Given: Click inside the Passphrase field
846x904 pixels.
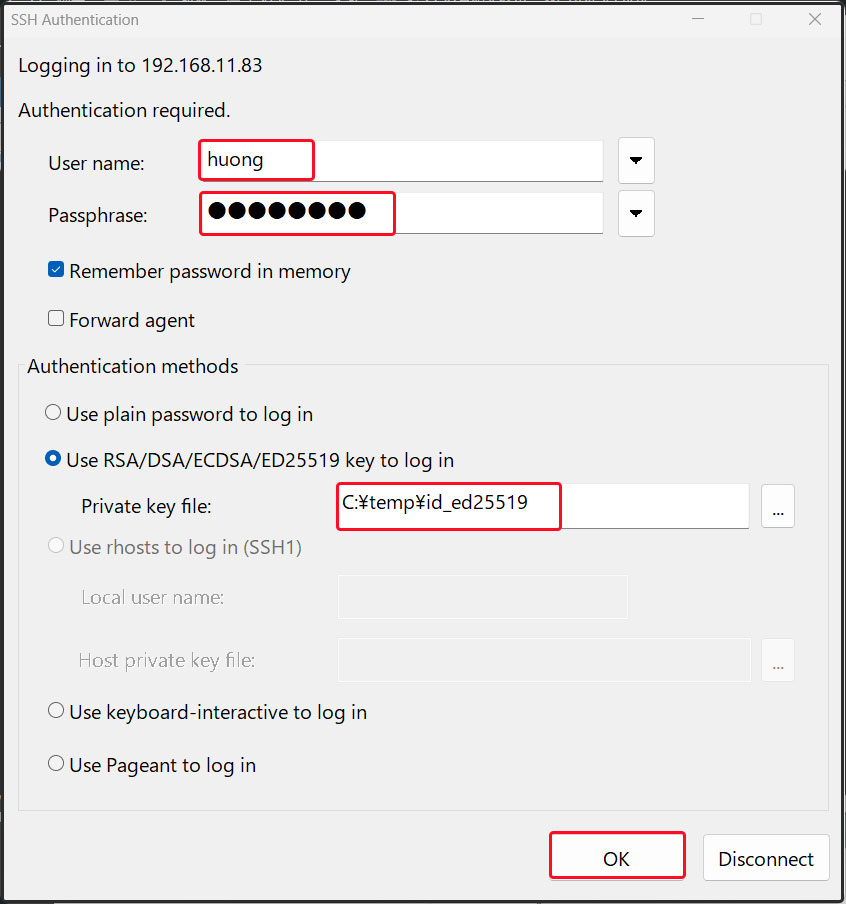Looking at the screenshot, I should [x=400, y=213].
